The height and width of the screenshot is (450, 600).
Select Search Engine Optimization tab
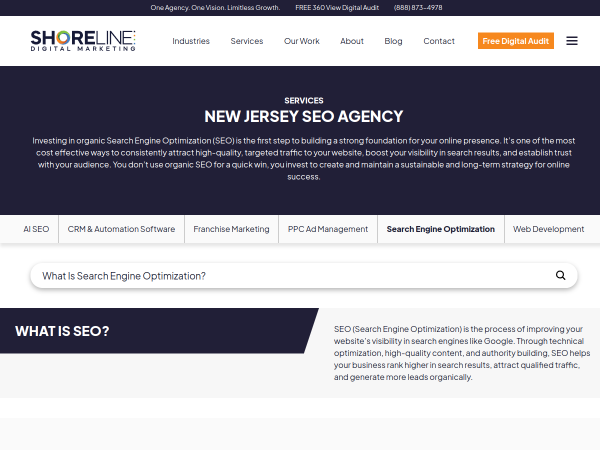441,229
